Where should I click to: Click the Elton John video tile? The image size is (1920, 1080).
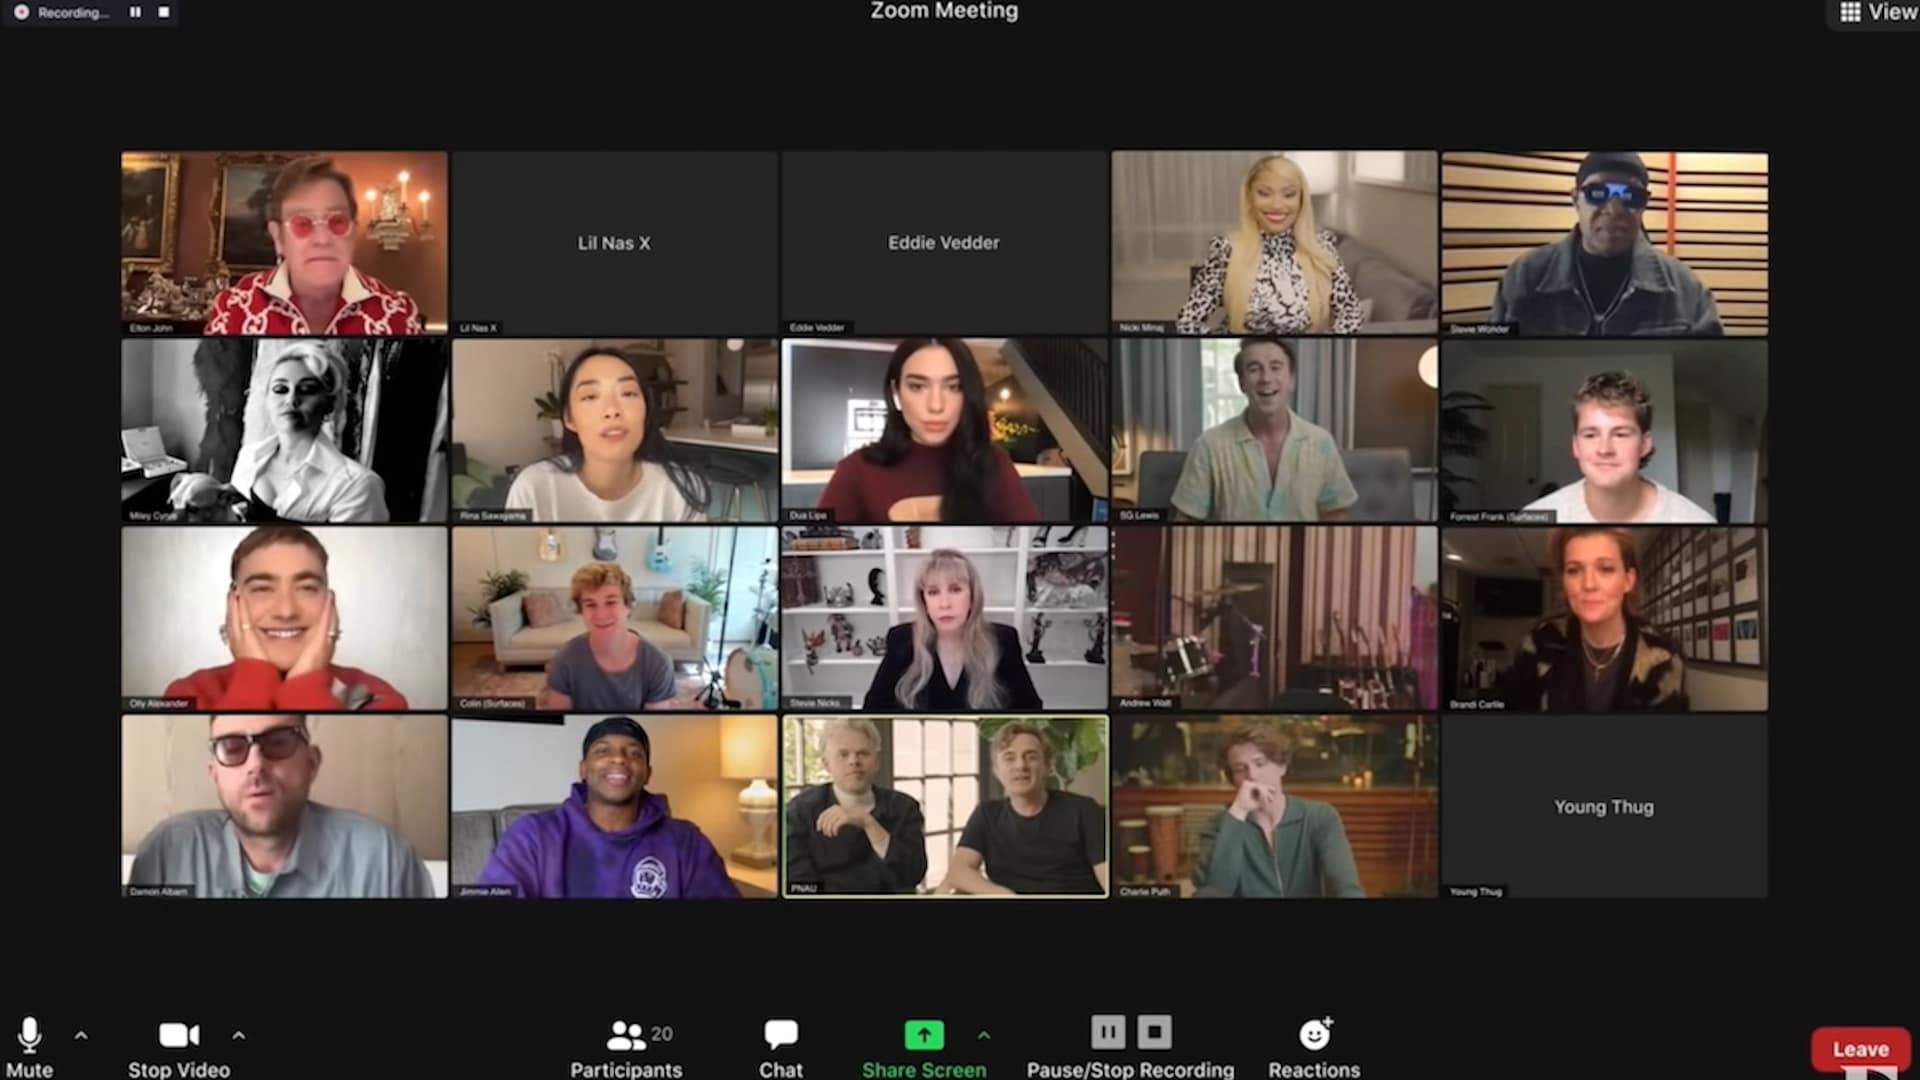[x=284, y=243]
